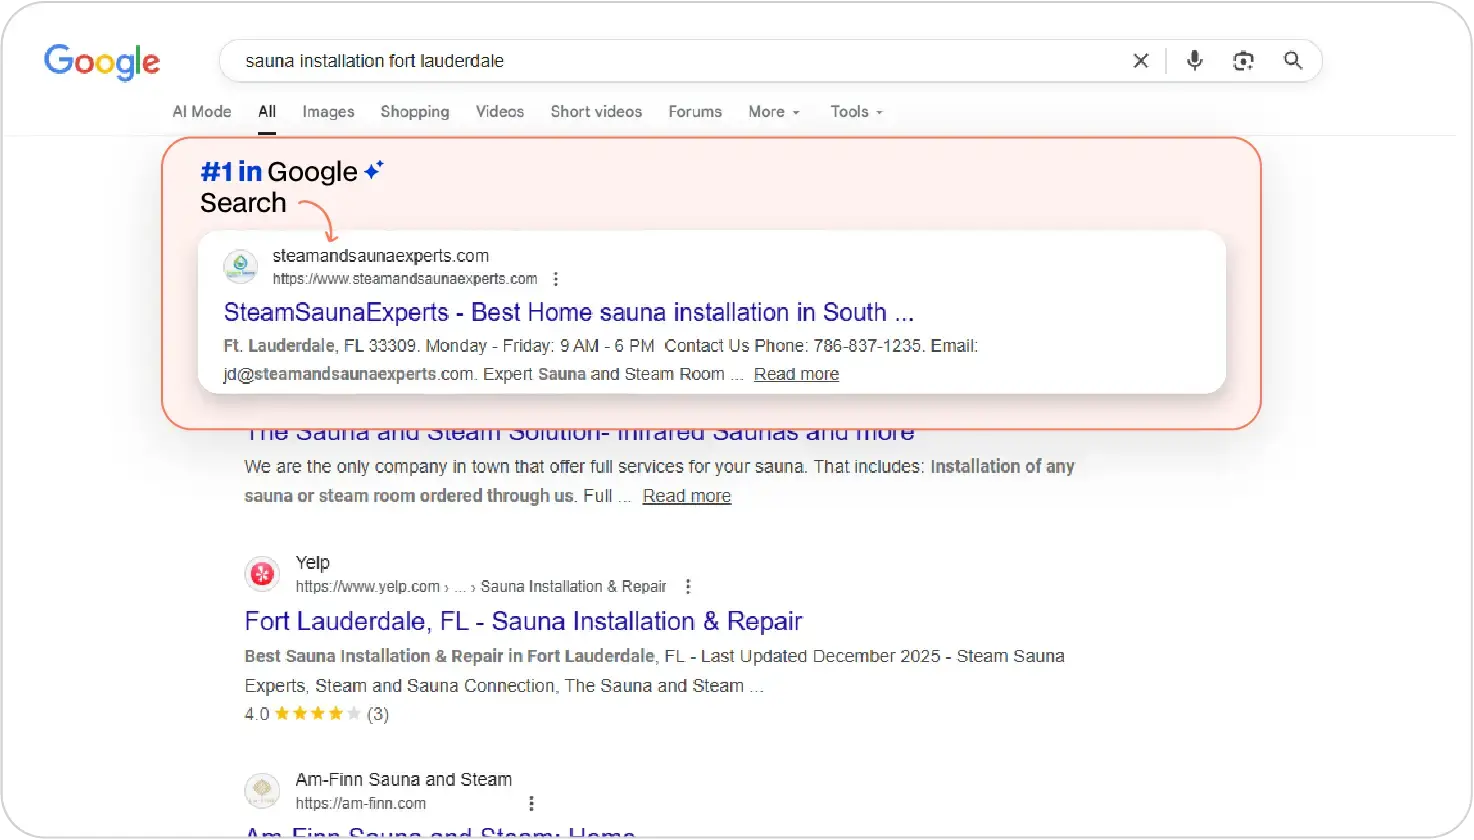Clear the search query with the X icon
The width and height of the screenshot is (1474, 840).
pos(1140,61)
